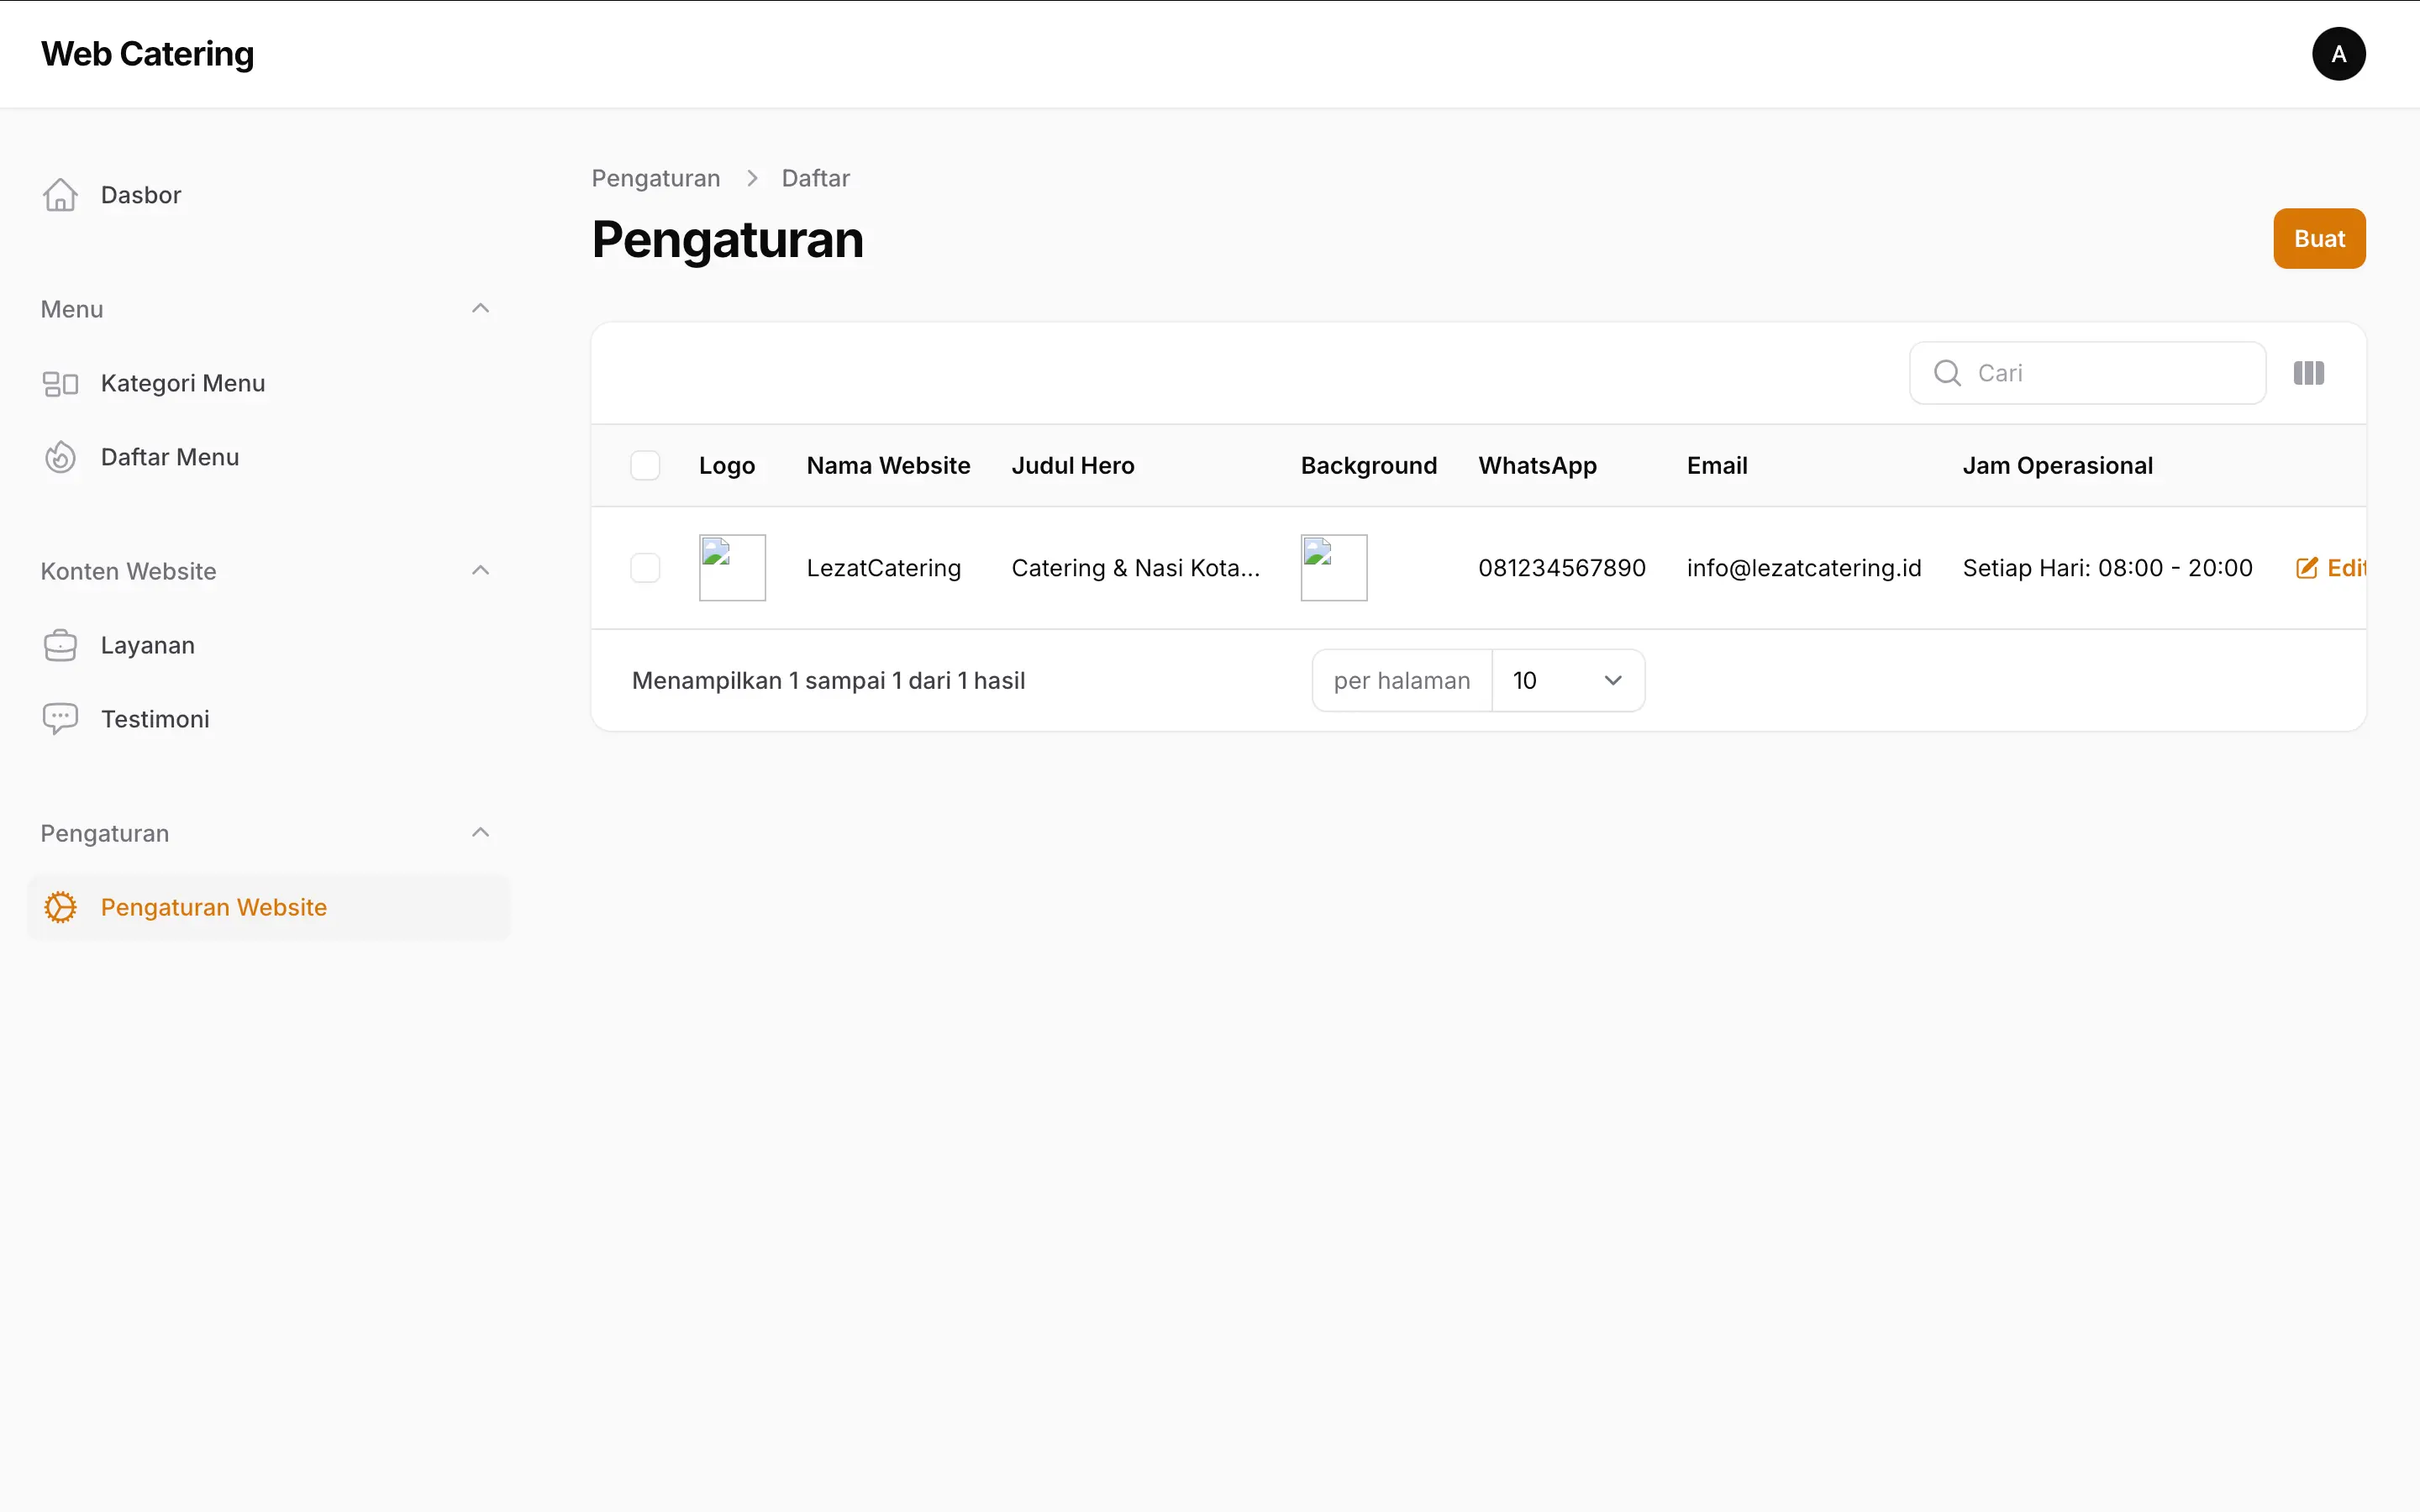This screenshot has width=2420, height=1512.
Task: Click Setiap Hari: 08:00 - 20:00 cell
Action: [x=2107, y=568]
